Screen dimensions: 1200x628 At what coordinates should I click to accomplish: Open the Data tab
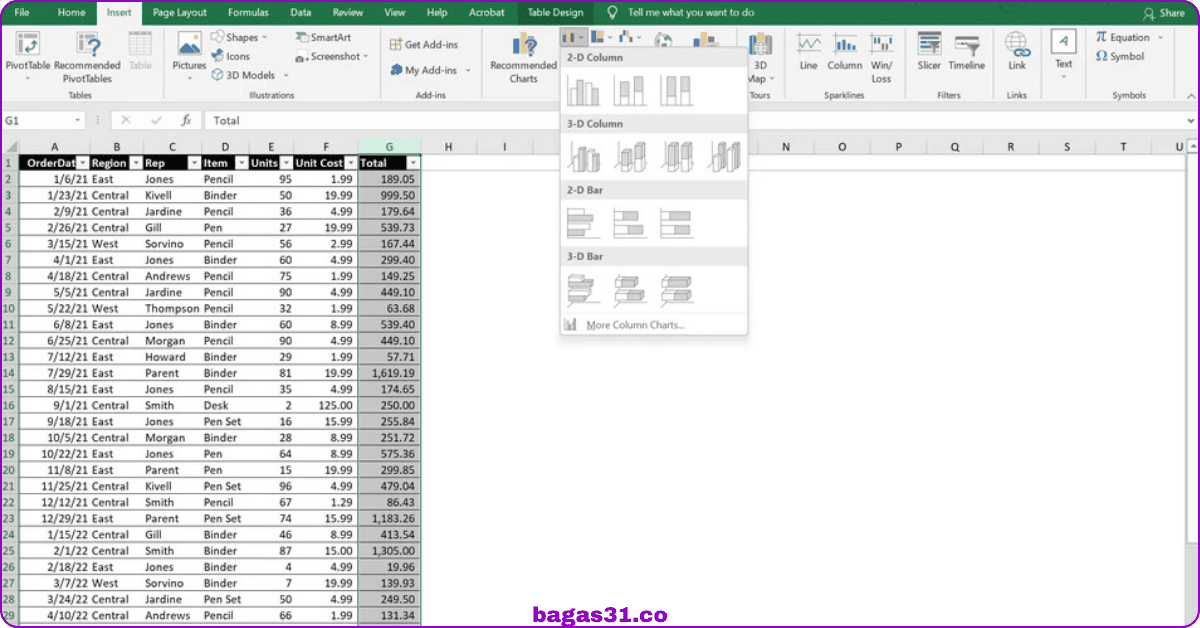click(x=300, y=12)
